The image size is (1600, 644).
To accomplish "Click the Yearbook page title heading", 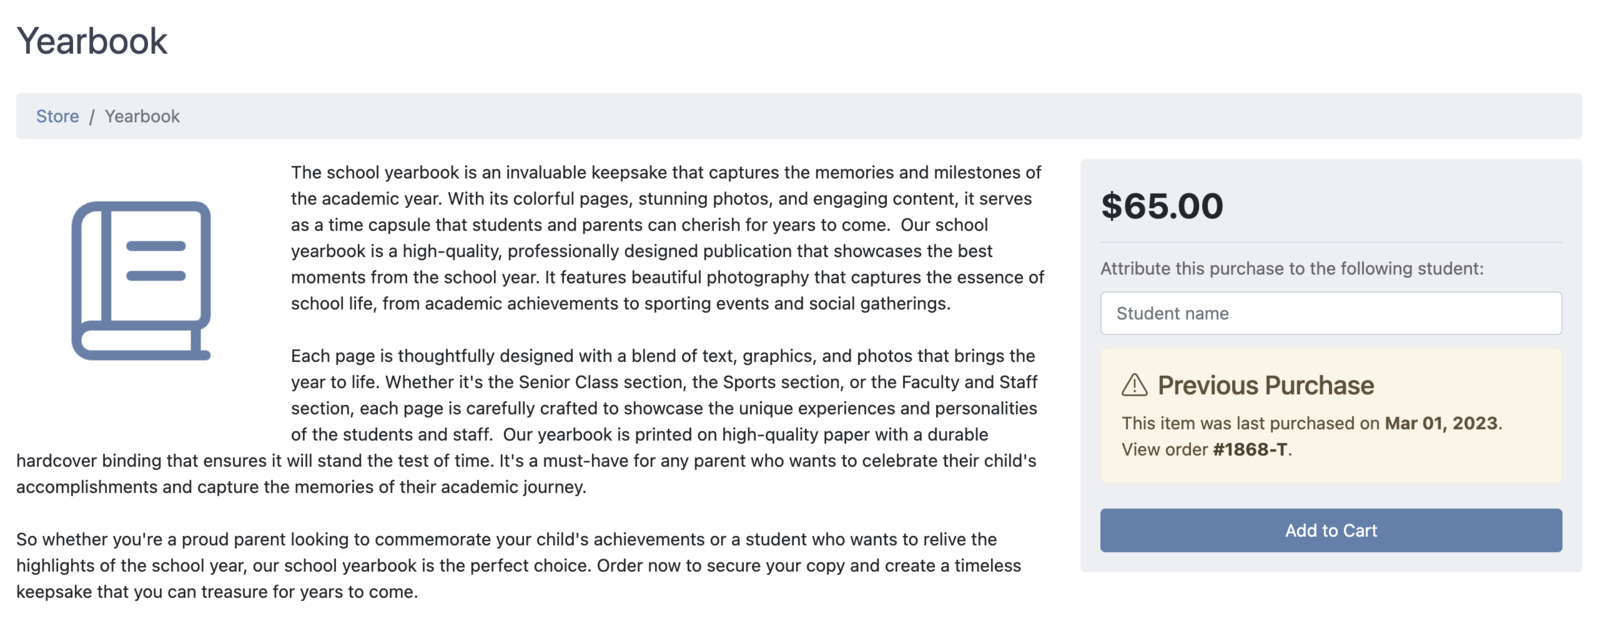I will tap(92, 41).
